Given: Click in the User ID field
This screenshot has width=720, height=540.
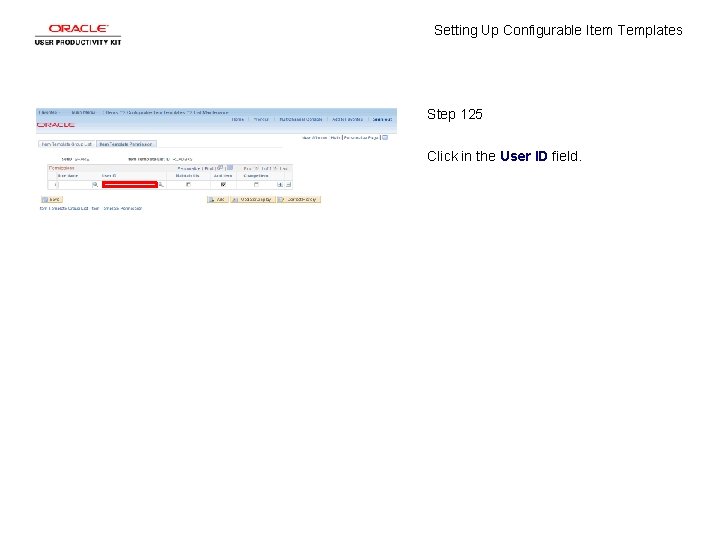Looking at the screenshot, I should click(x=130, y=185).
